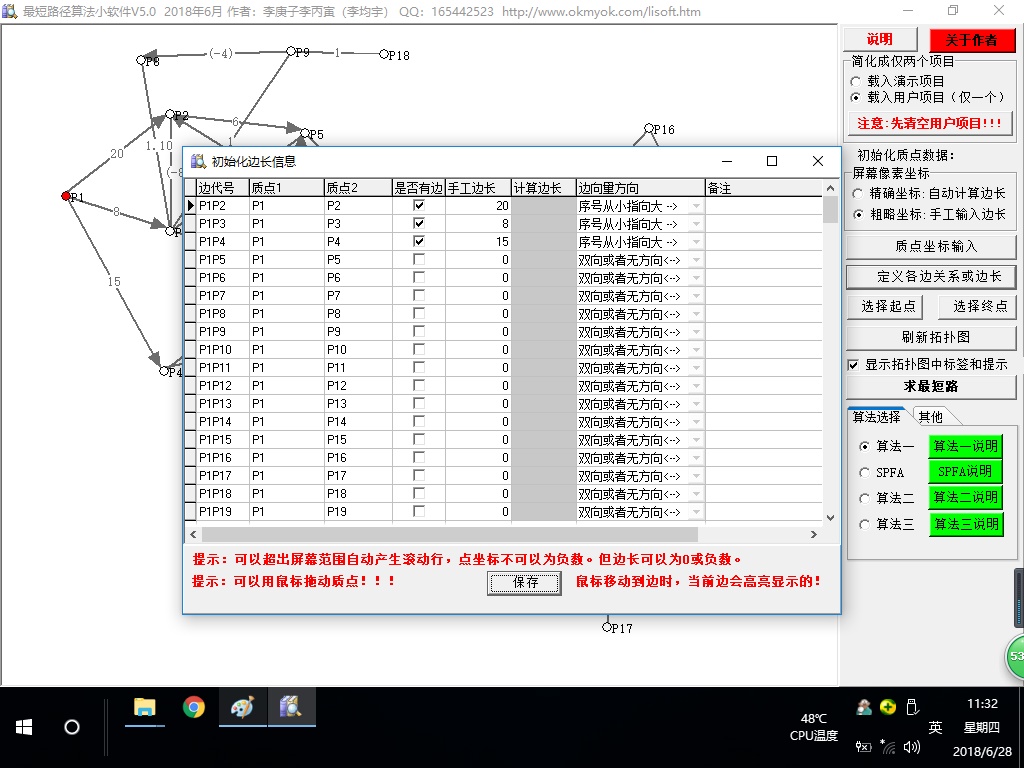Click the wifi network tray icon
Image resolution: width=1024 pixels, height=768 pixels.
pos(887,746)
